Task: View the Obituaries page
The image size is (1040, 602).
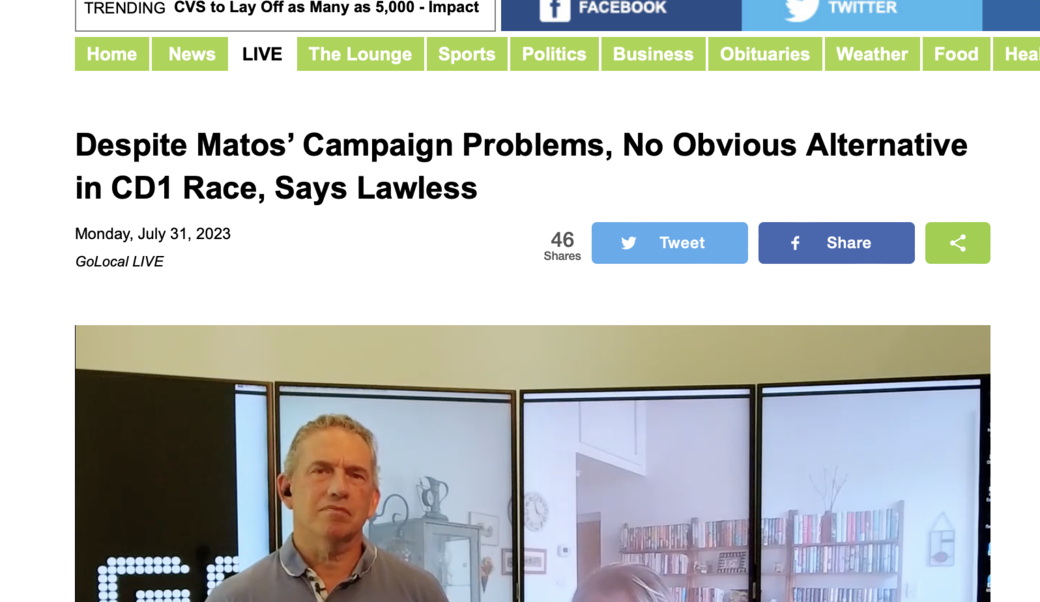Action: (x=765, y=54)
